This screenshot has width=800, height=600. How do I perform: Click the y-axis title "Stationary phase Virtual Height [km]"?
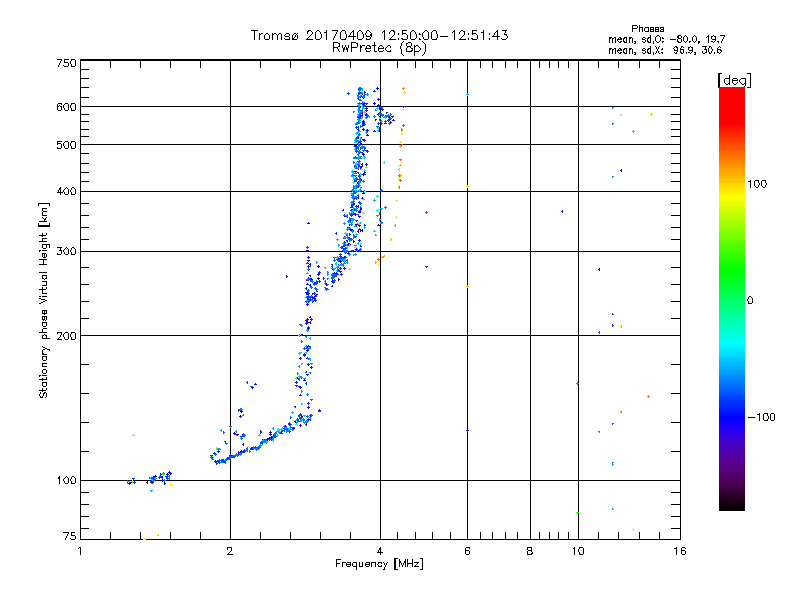pos(44,300)
